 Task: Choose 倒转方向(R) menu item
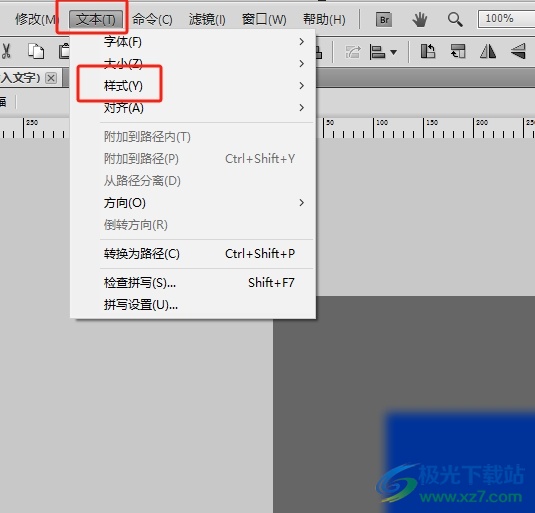tap(193, 225)
